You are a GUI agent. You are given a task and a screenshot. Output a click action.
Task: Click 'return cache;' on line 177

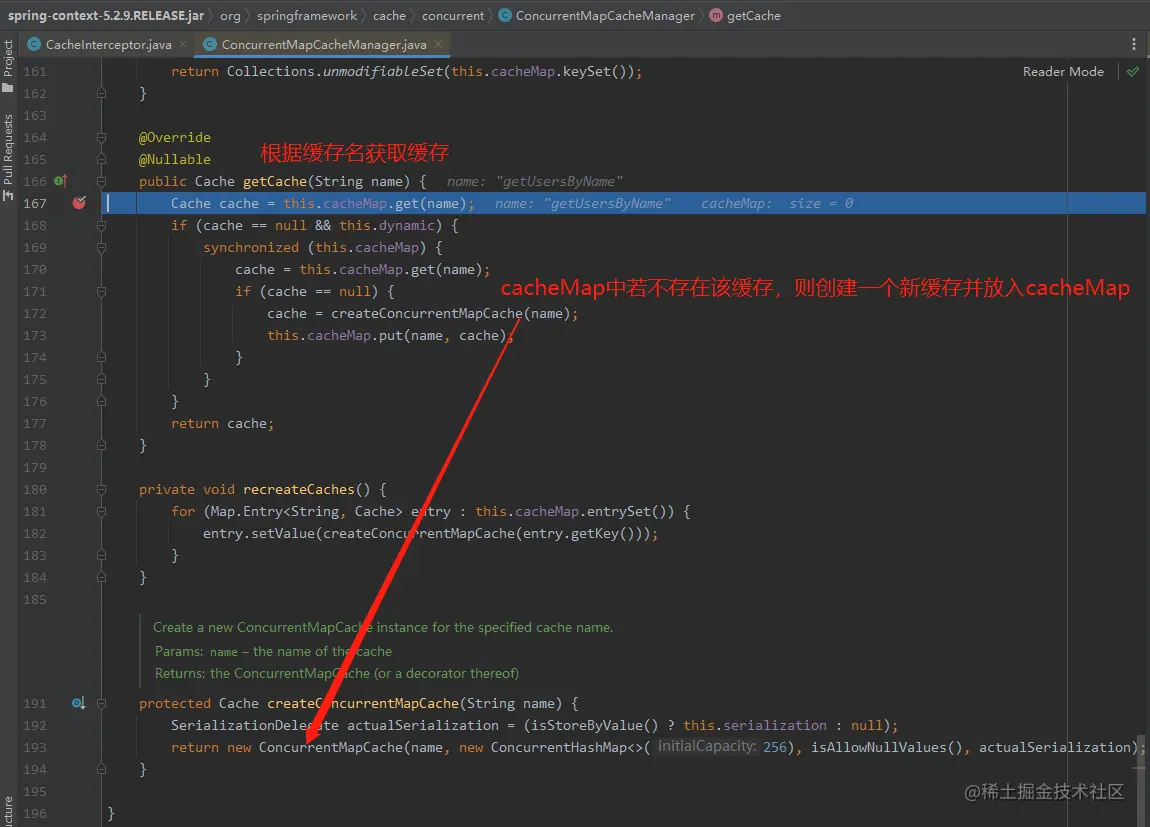coord(222,423)
